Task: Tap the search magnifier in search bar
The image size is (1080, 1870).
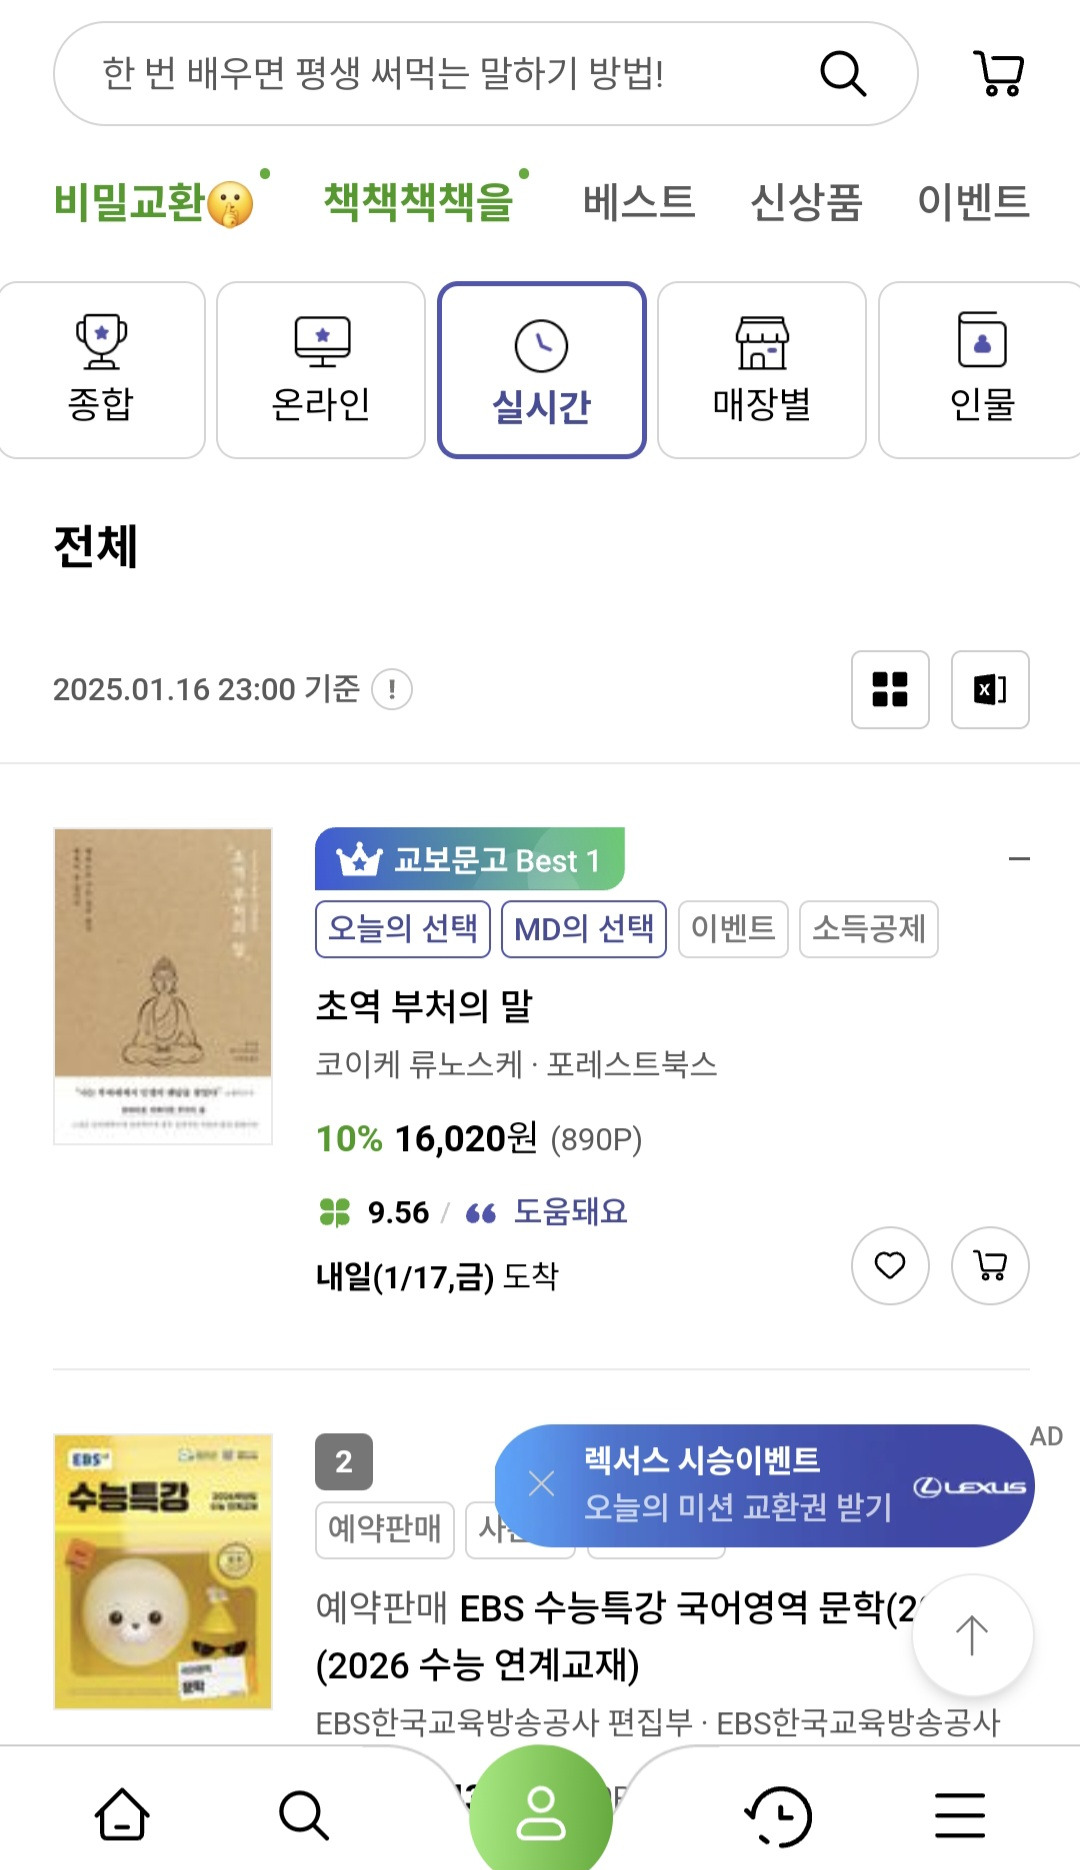Action: point(842,74)
